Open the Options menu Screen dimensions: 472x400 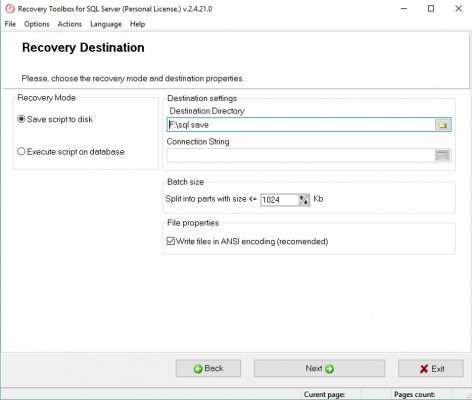click(37, 24)
